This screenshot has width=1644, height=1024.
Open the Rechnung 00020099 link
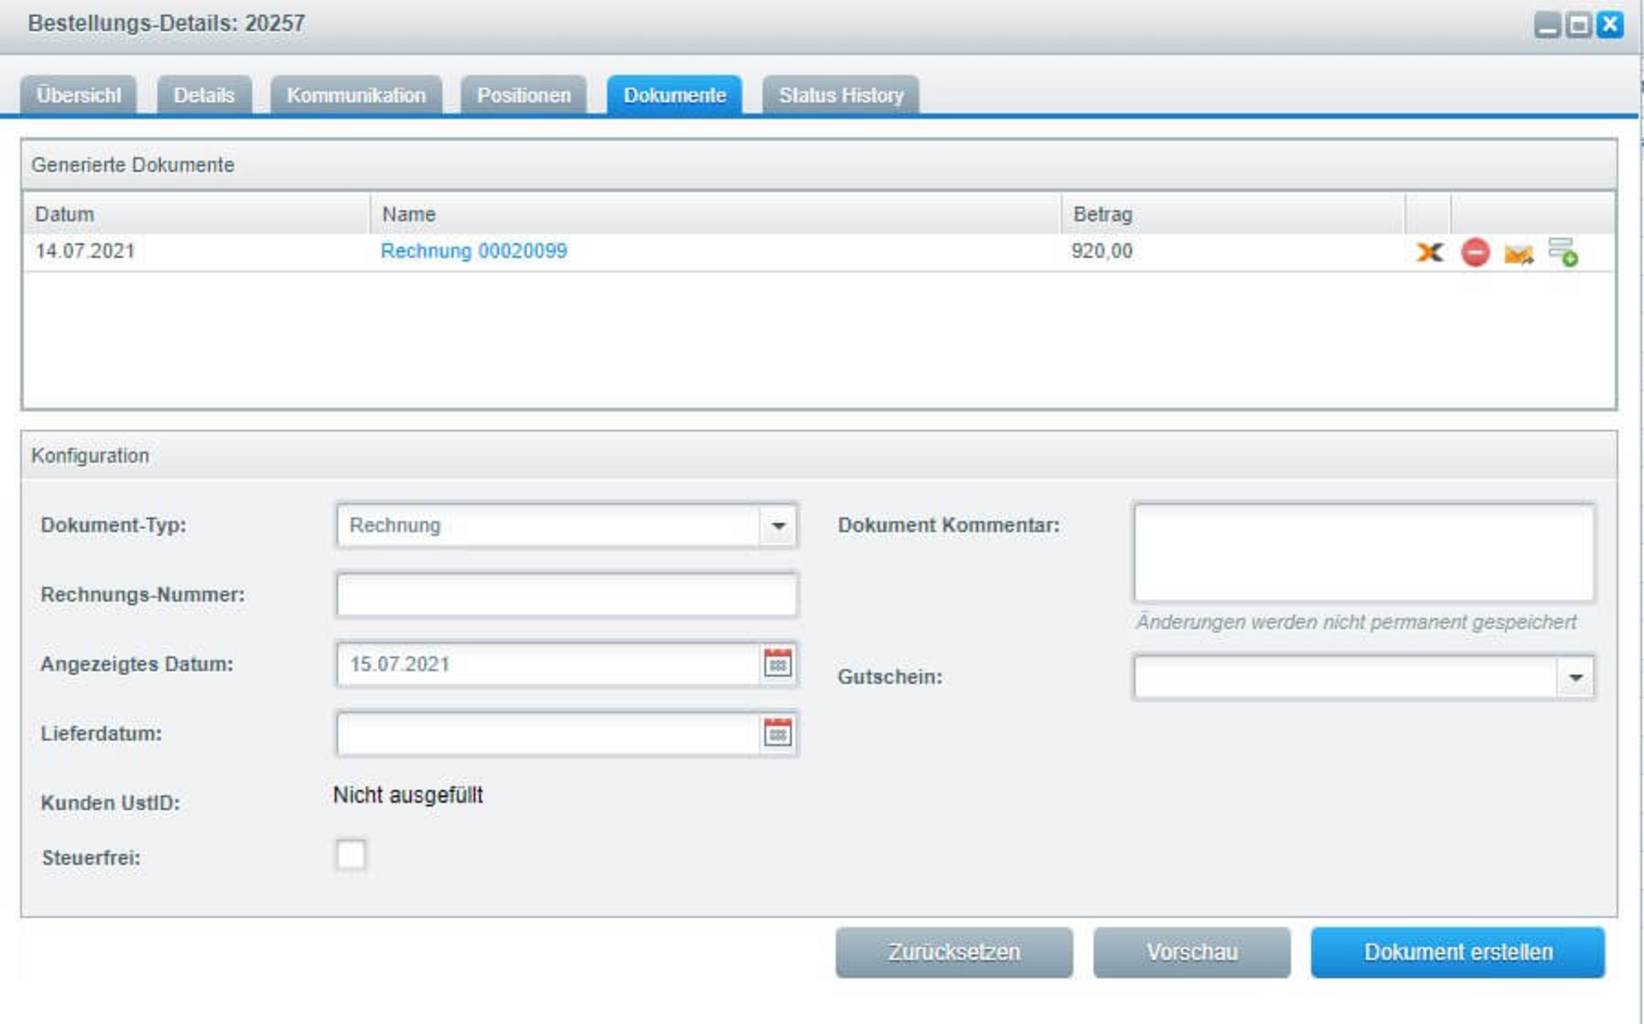pos(473,251)
